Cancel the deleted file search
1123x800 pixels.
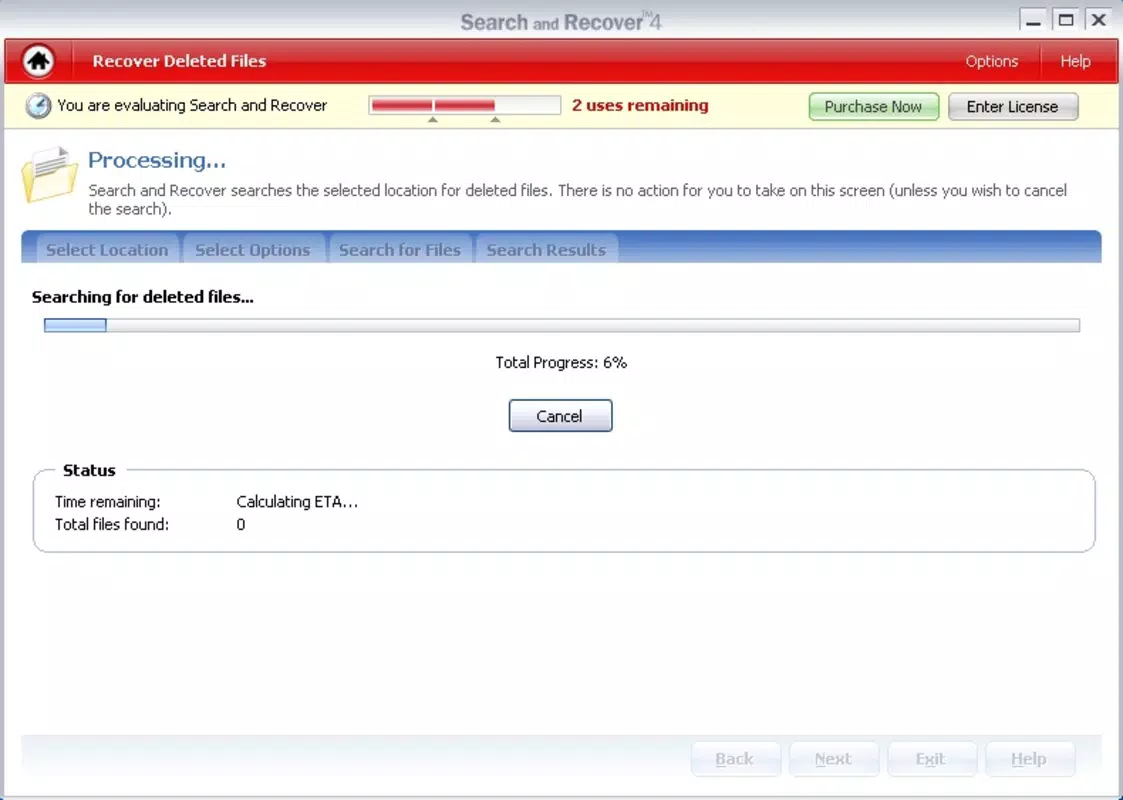pyautogui.click(x=560, y=416)
